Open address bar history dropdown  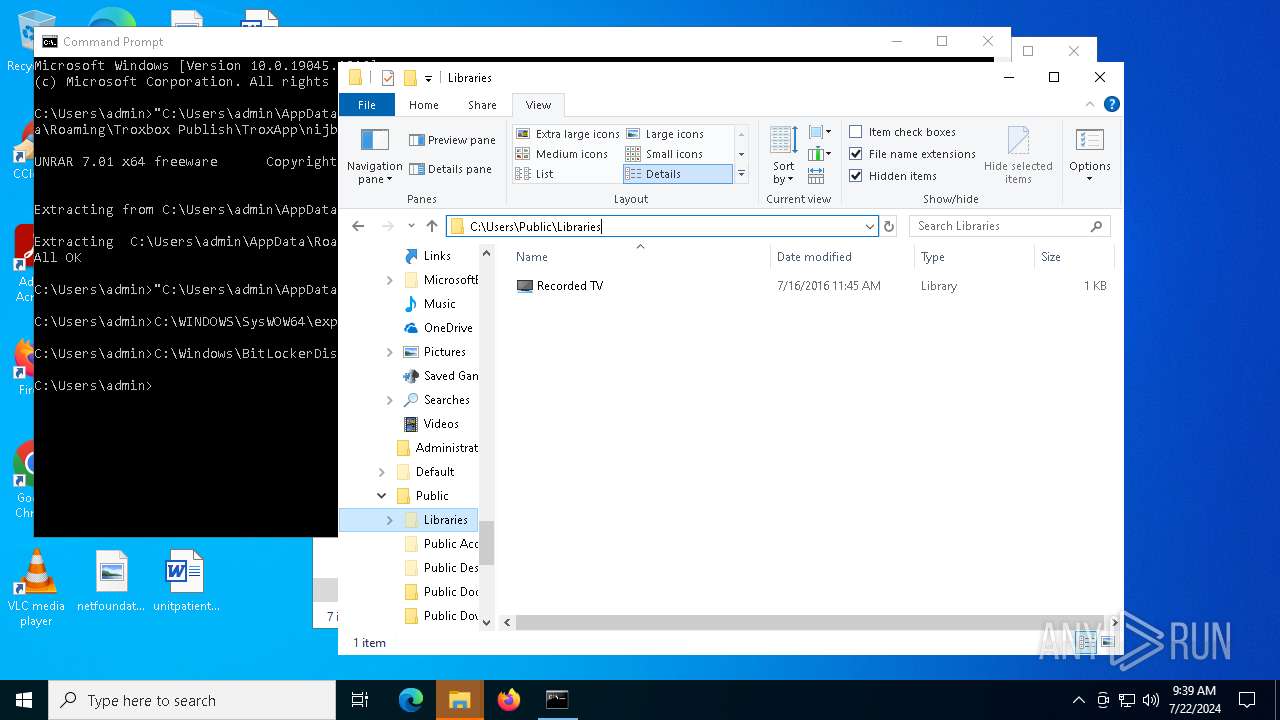[869, 227]
